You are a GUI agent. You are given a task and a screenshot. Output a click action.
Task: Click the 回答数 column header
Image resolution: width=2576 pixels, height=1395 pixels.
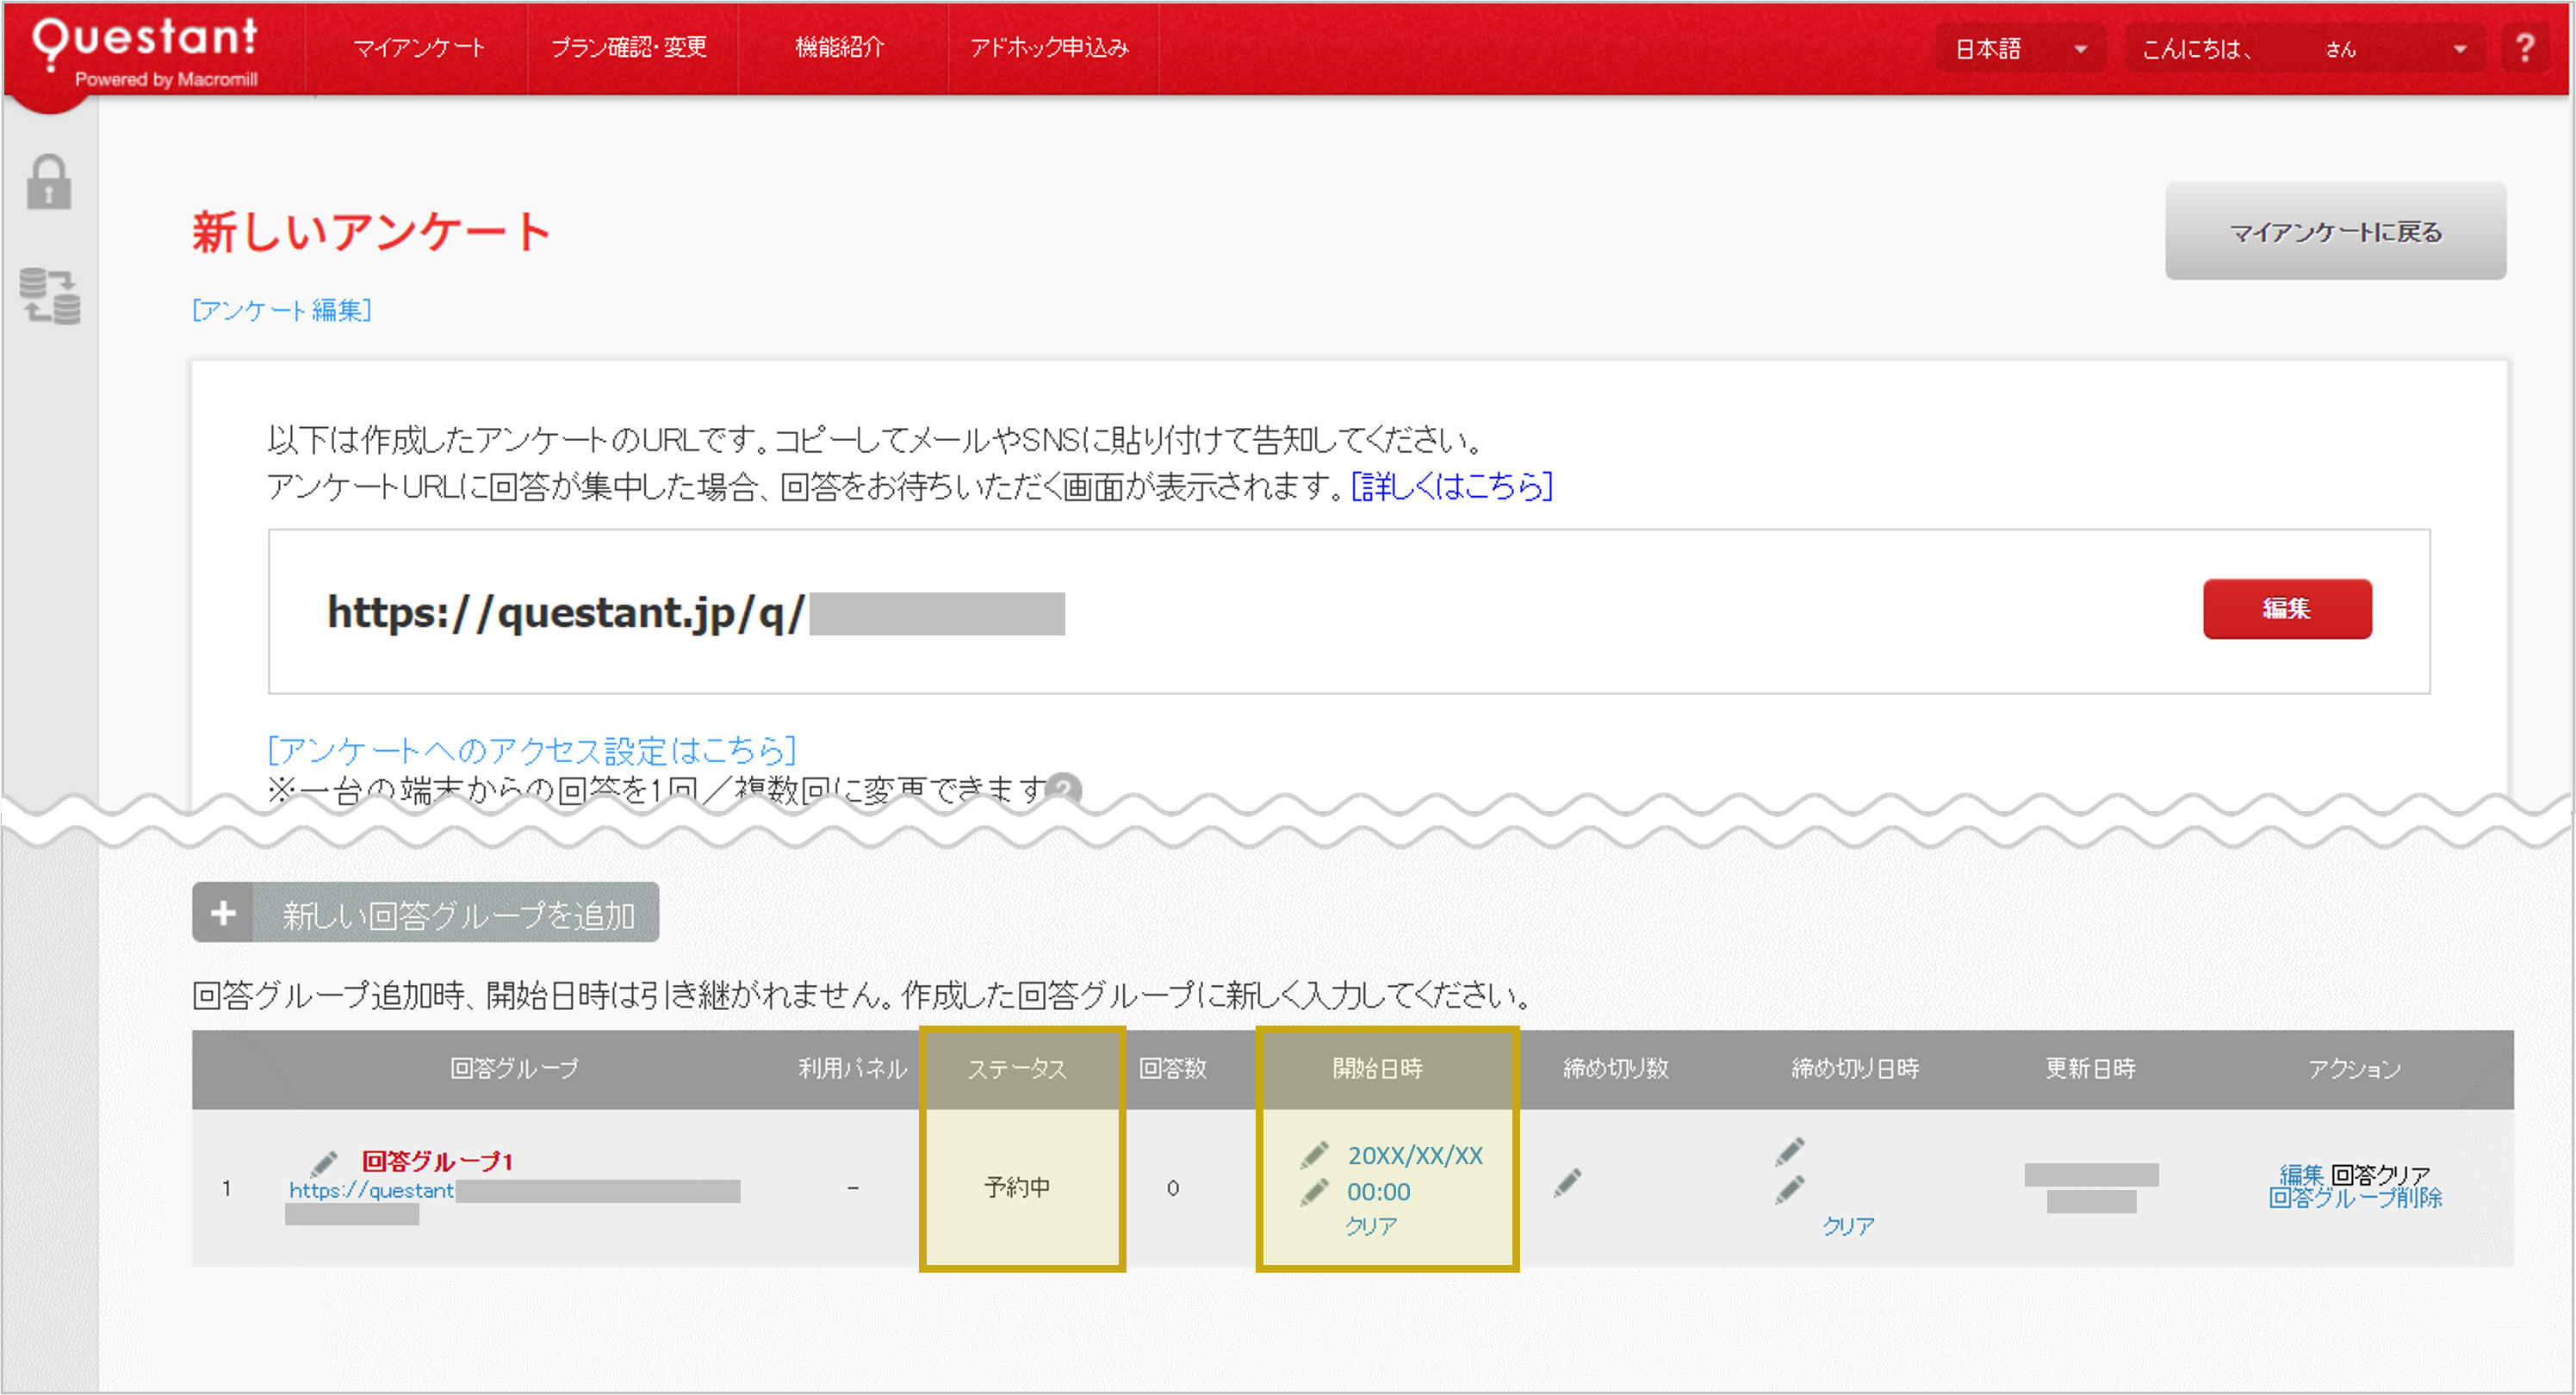(x=1173, y=1069)
